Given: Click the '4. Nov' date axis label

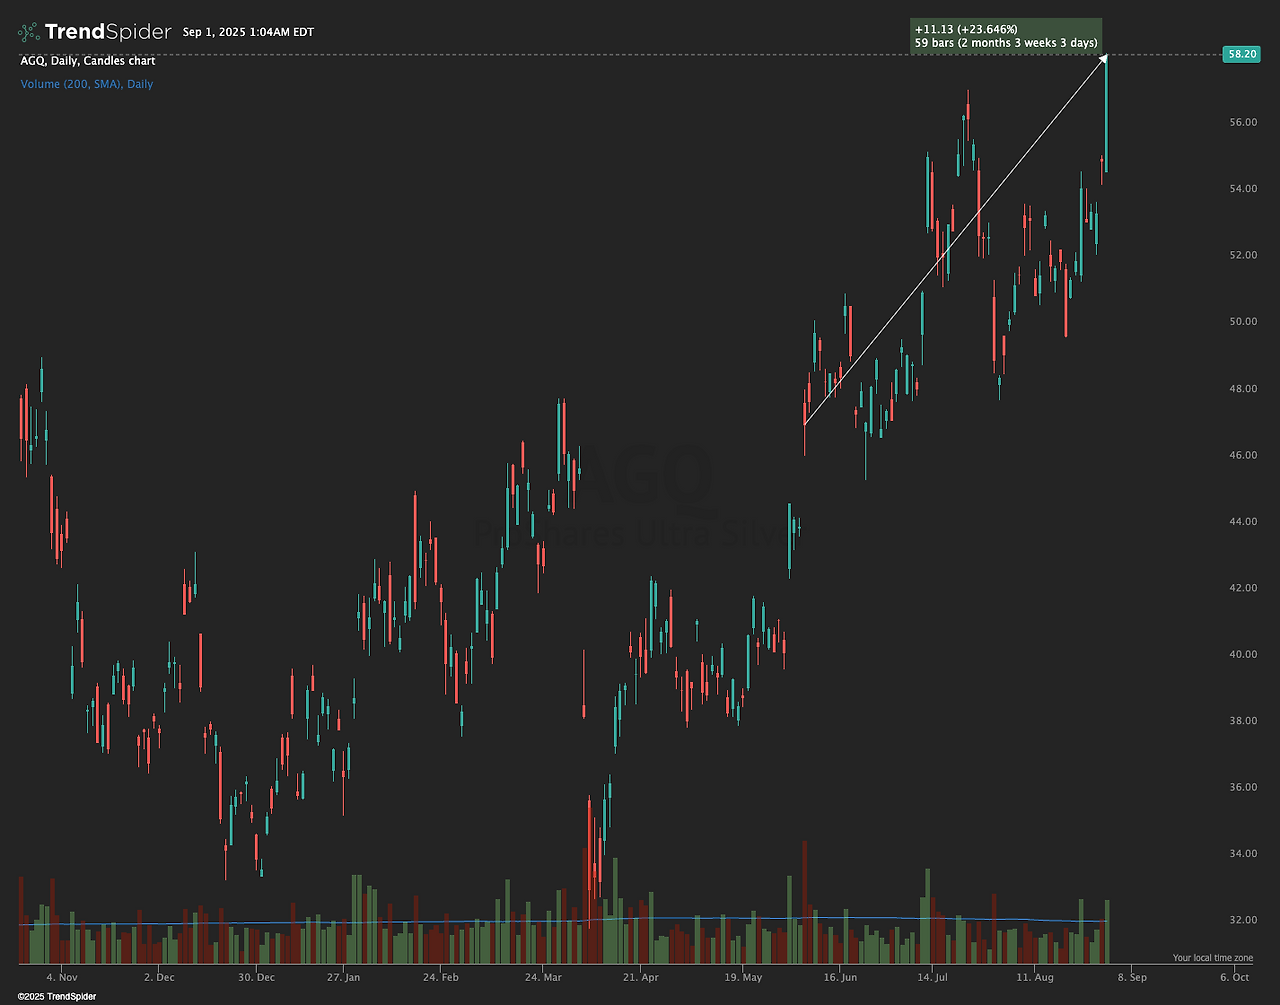Looking at the screenshot, I should click(62, 976).
